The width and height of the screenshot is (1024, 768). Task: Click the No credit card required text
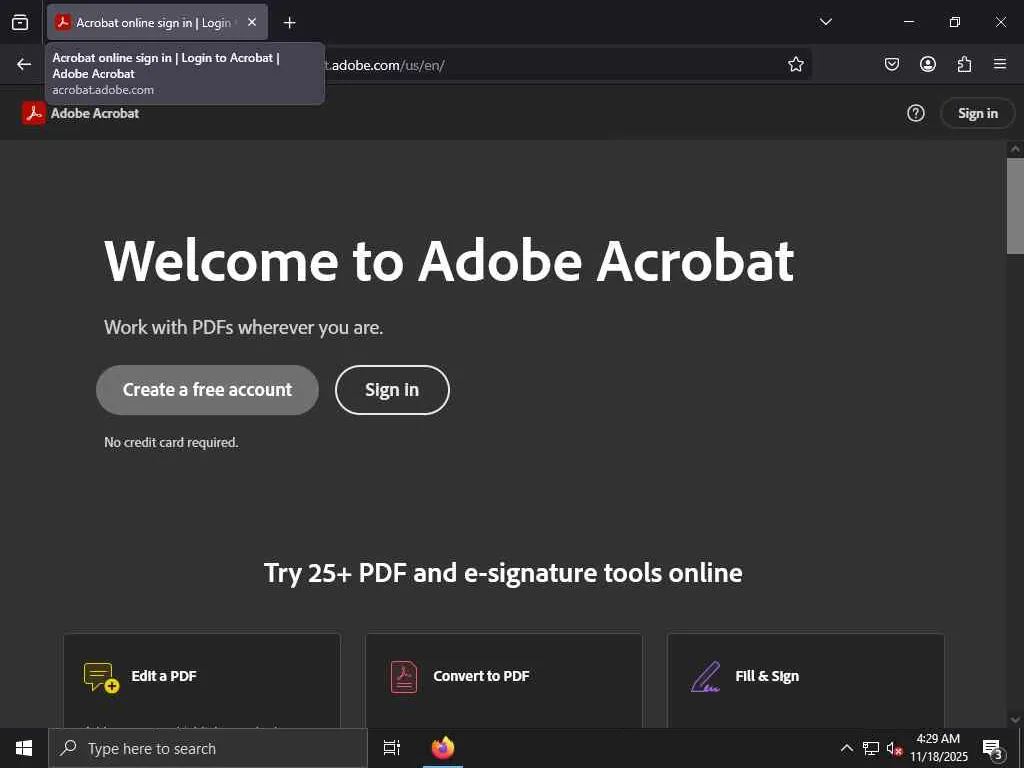171,442
